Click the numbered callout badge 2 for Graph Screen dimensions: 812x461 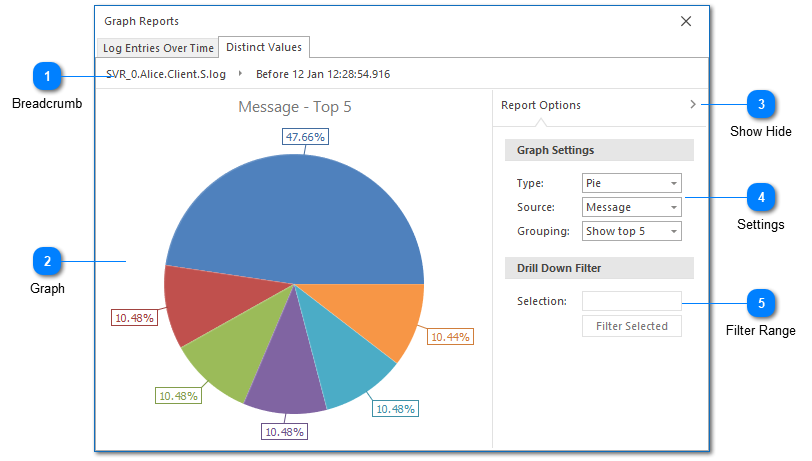click(47, 261)
